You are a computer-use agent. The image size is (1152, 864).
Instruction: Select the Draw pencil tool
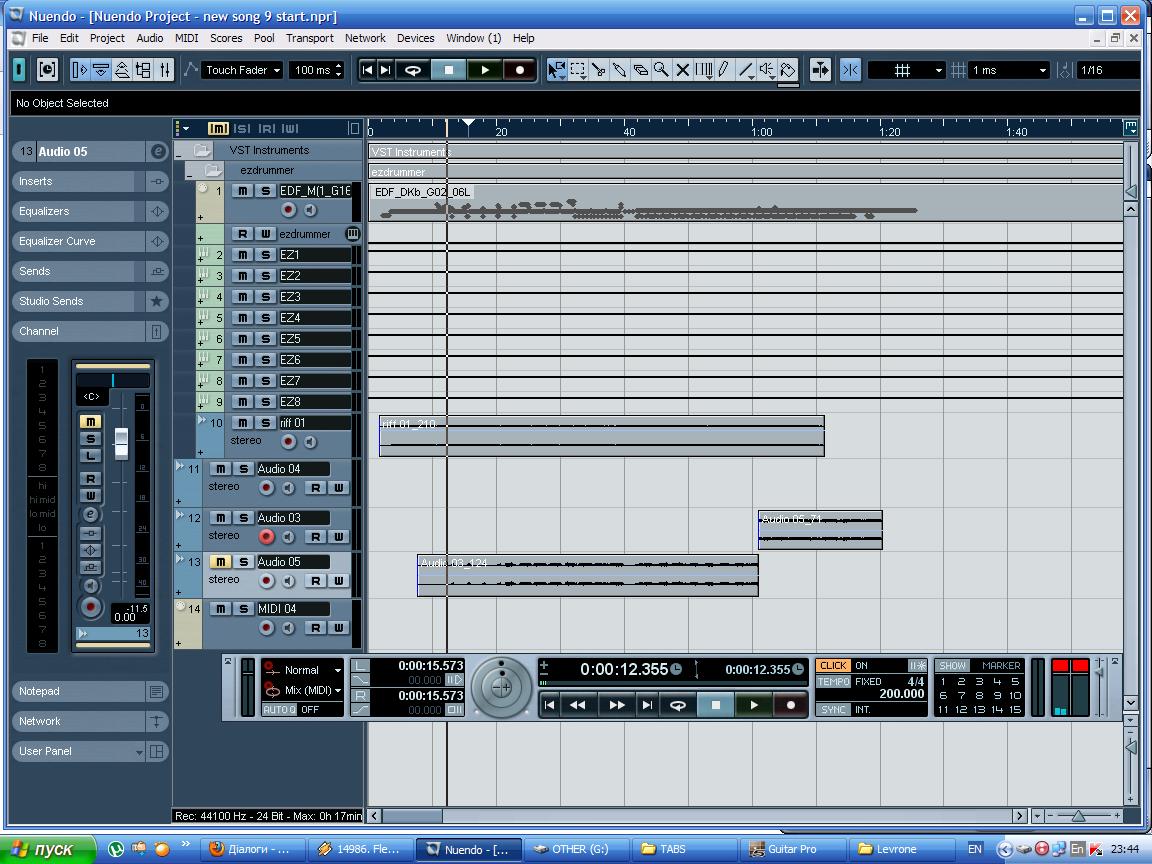click(724, 70)
